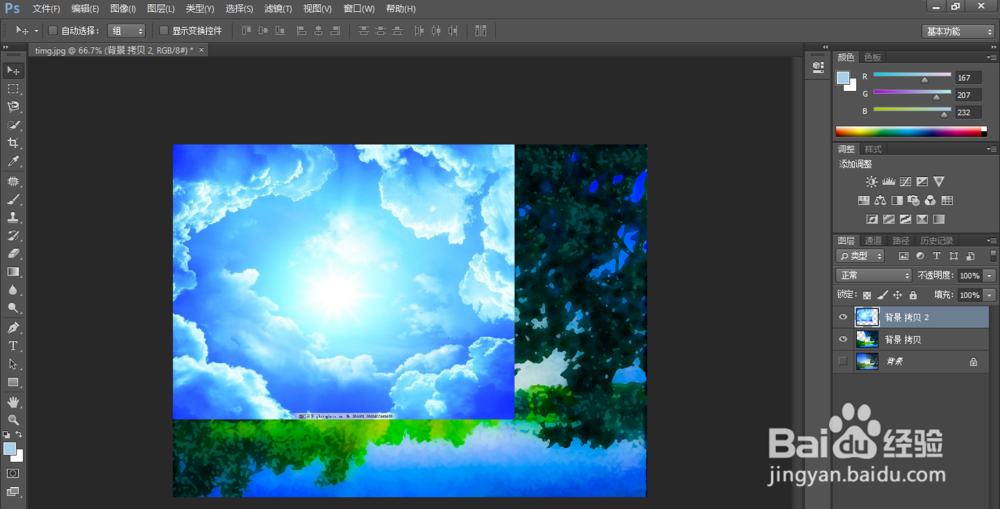Open the layer filter 类型 dropdown
1000x509 pixels.
tap(861, 256)
